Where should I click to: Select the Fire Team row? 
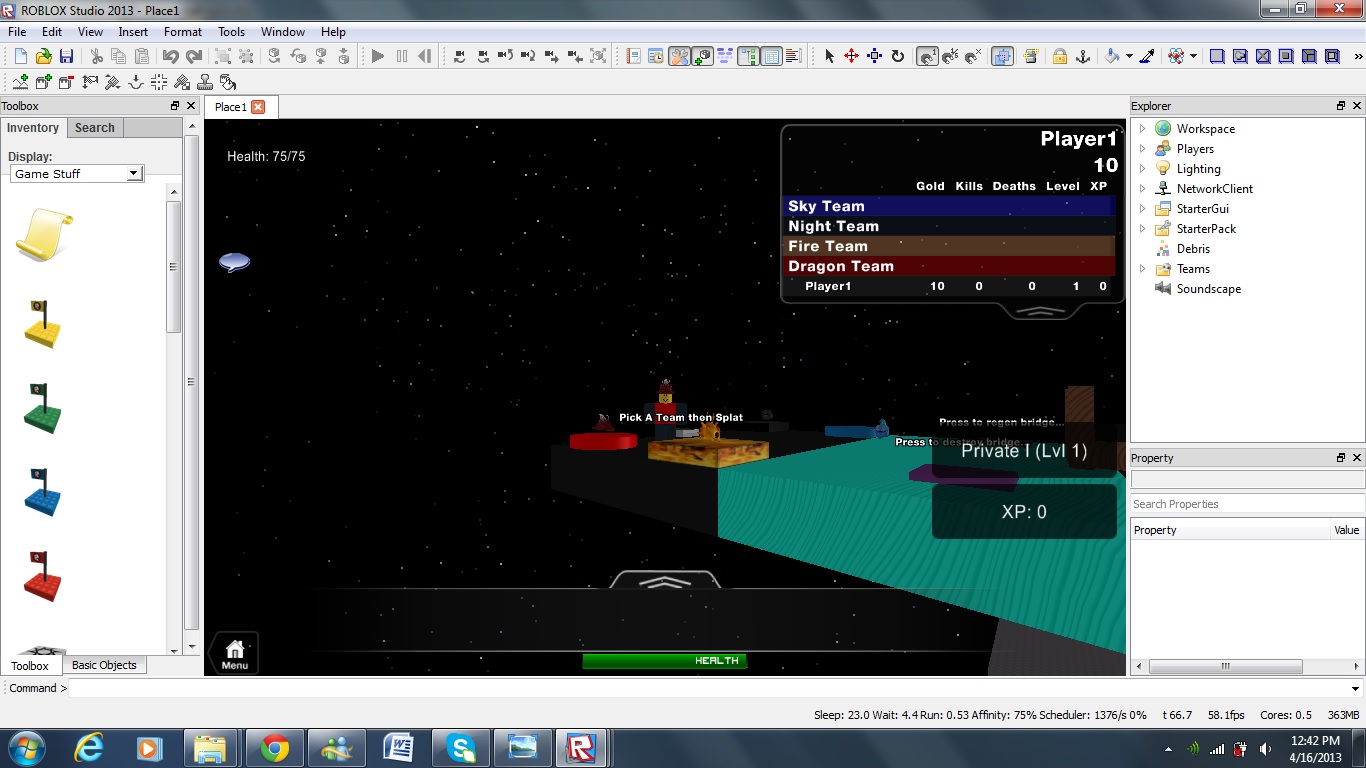click(x=949, y=246)
